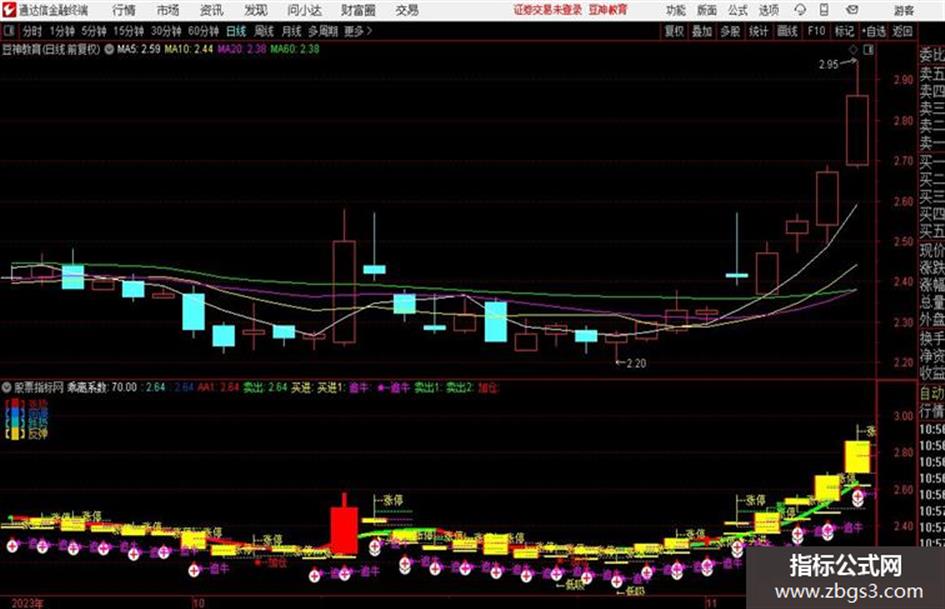This screenshot has height=609, width=945.
Task: Click the +自选 add-to-watchlist button
Action: [873, 31]
